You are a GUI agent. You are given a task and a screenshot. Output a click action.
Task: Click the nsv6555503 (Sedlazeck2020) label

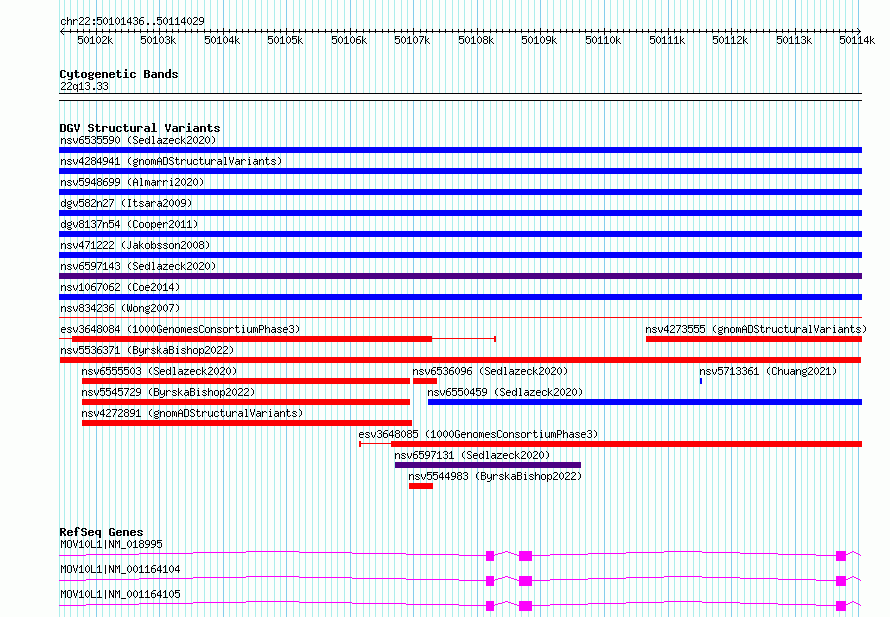[x=159, y=371]
